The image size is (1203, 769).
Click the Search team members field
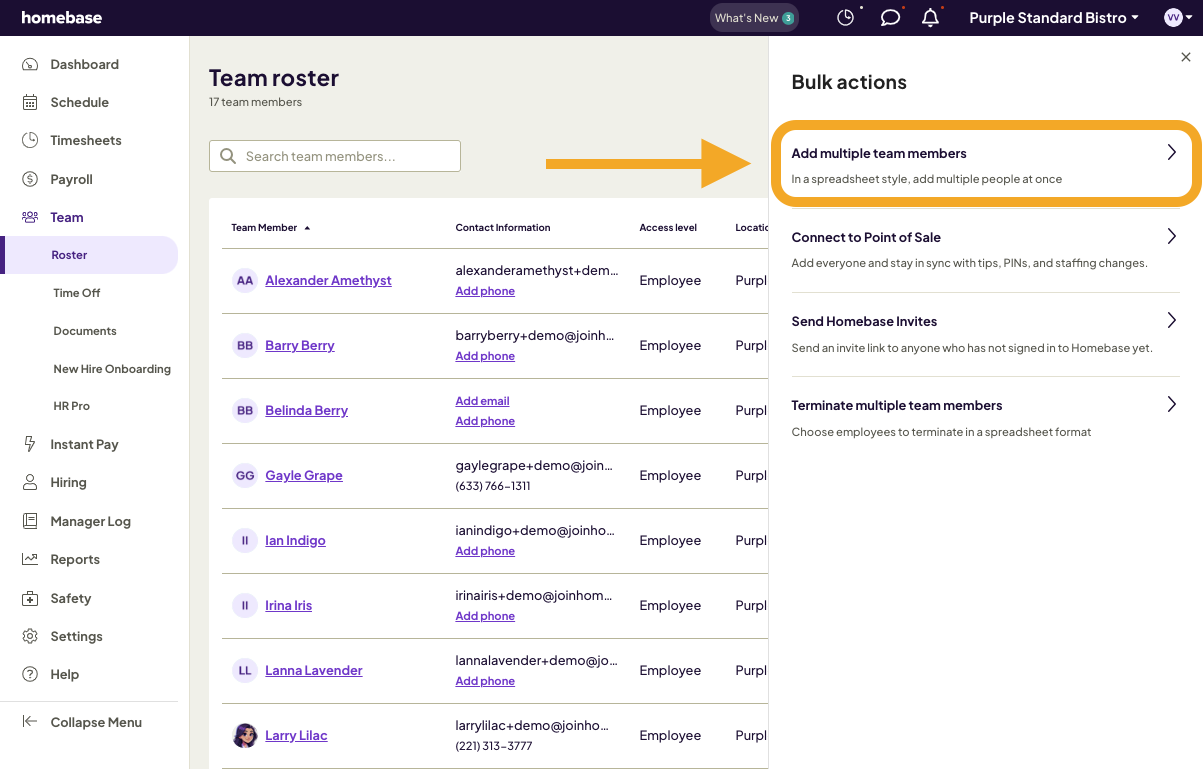click(x=334, y=156)
